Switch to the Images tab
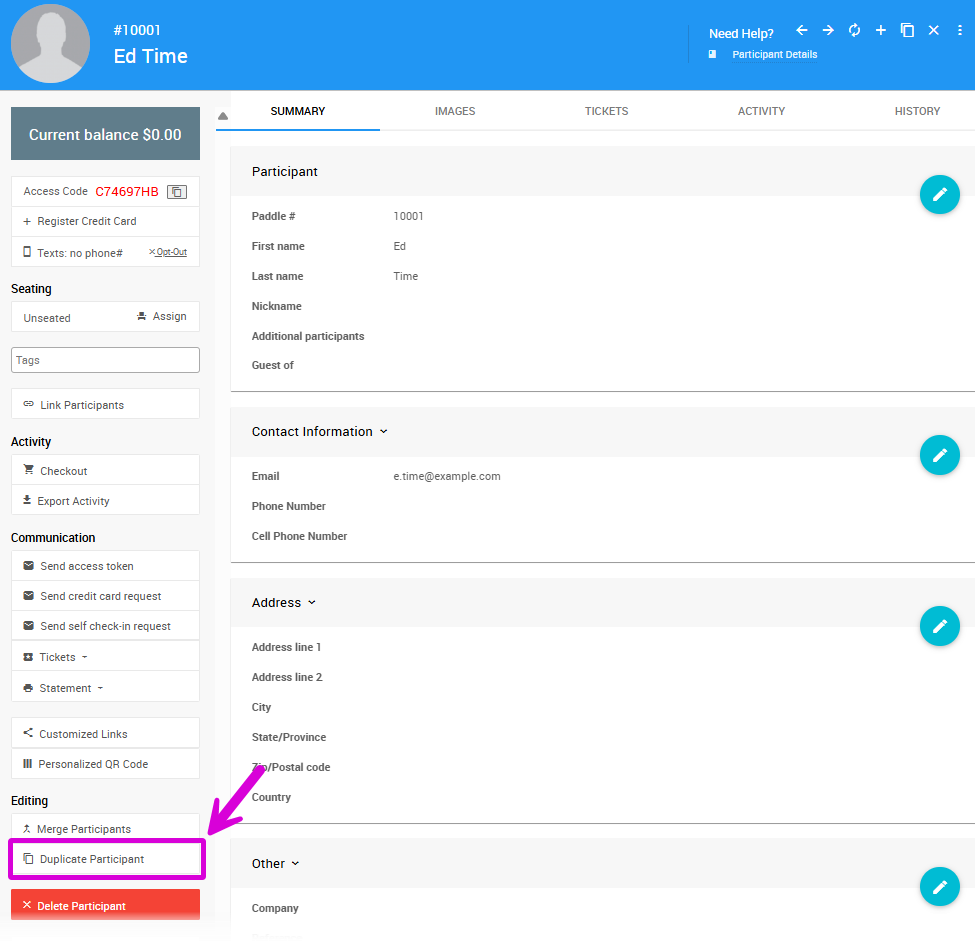The width and height of the screenshot is (975, 942). pyautogui.click(x=455, y=111)
